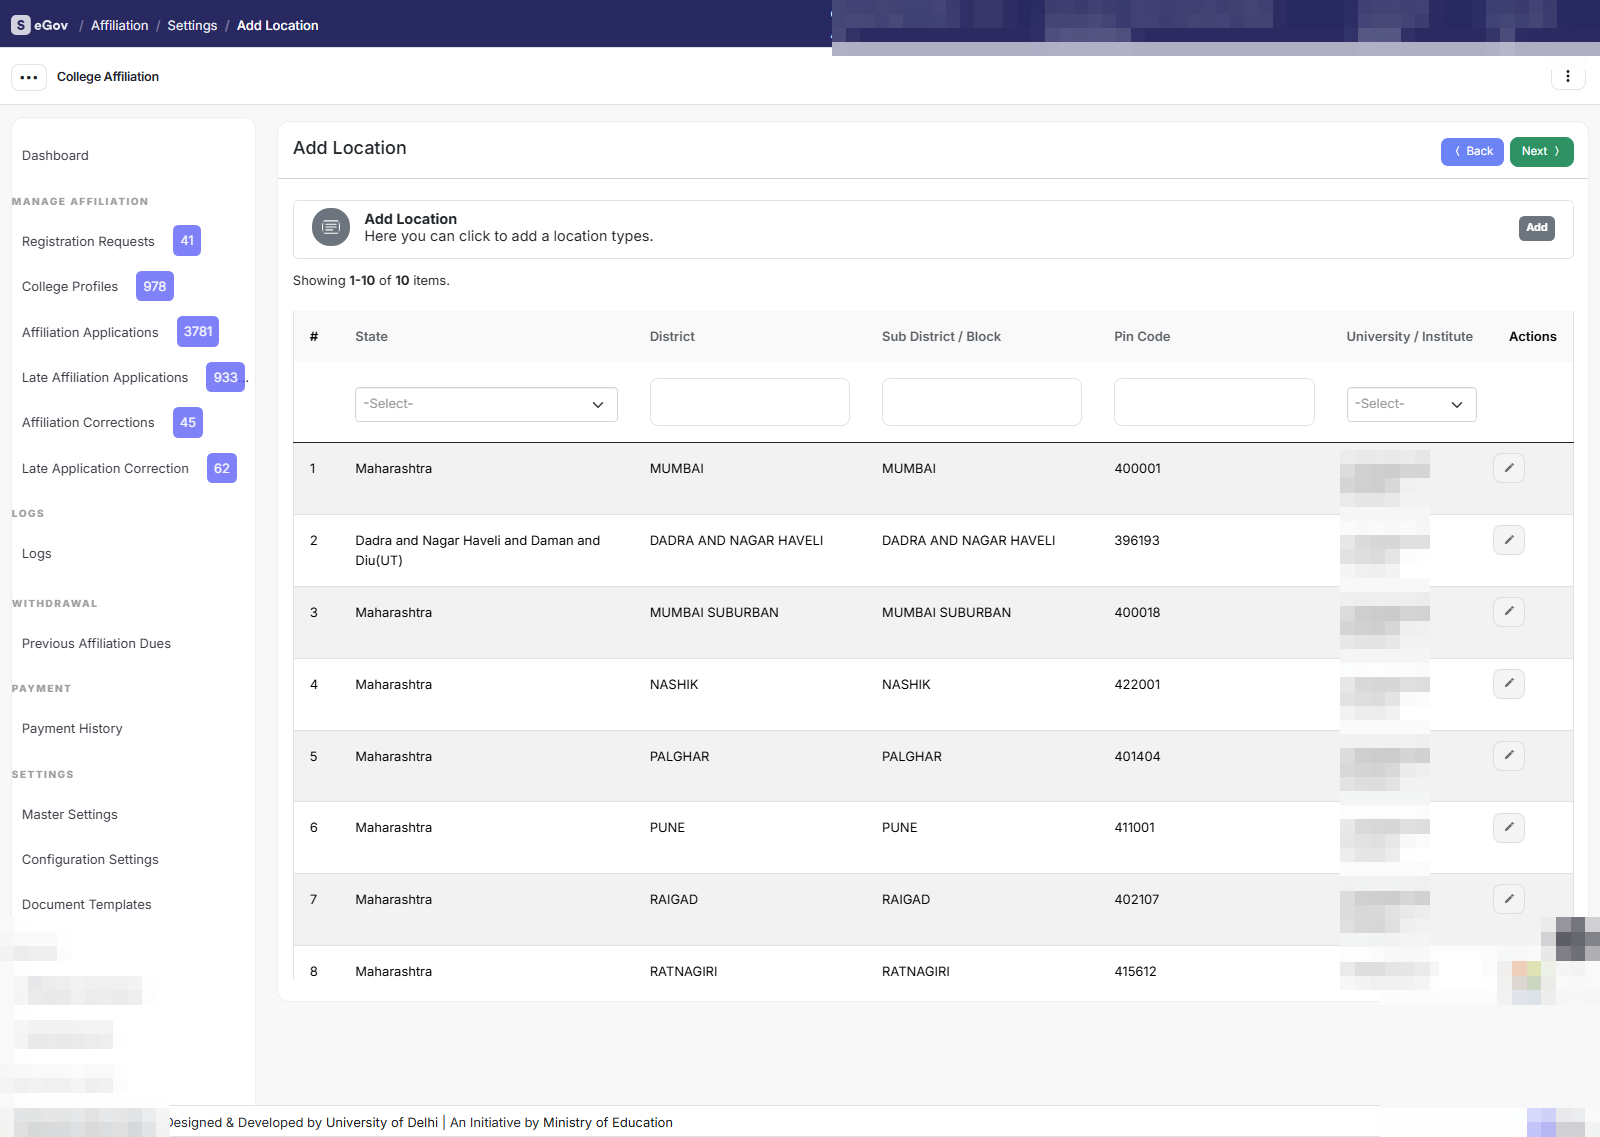Proceed with the Next button

[x=1541, y=151]
